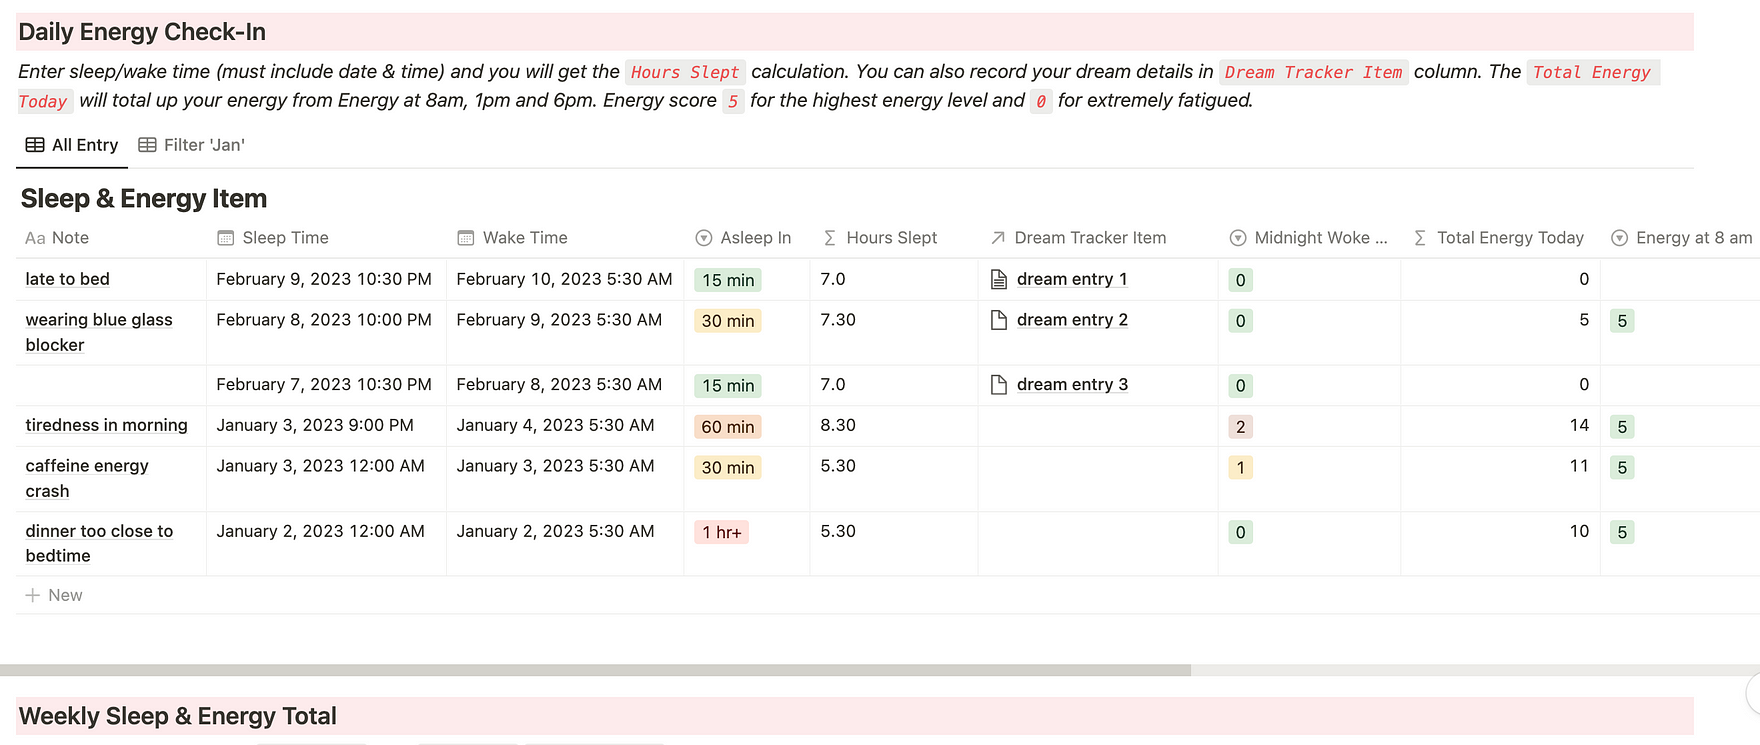Click the arrow icon beside Dream Tracker Item
Image resolution: width=1760 pixels, height=745 pixels.
(998, 238)
